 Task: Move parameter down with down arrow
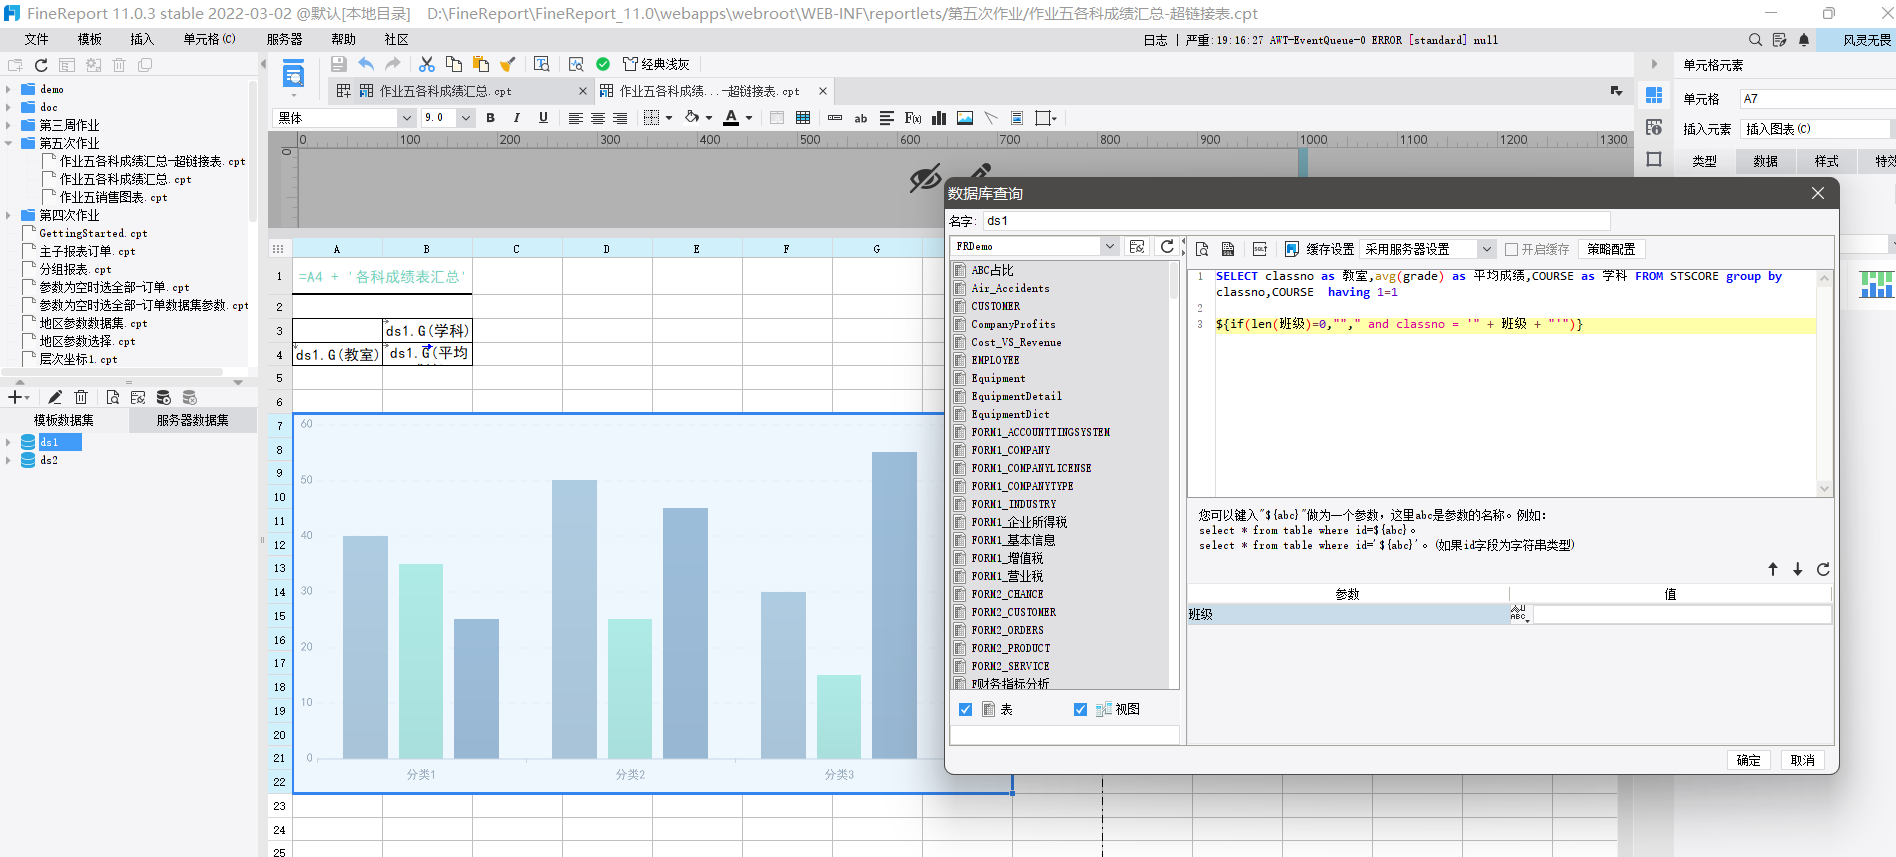1798,569
